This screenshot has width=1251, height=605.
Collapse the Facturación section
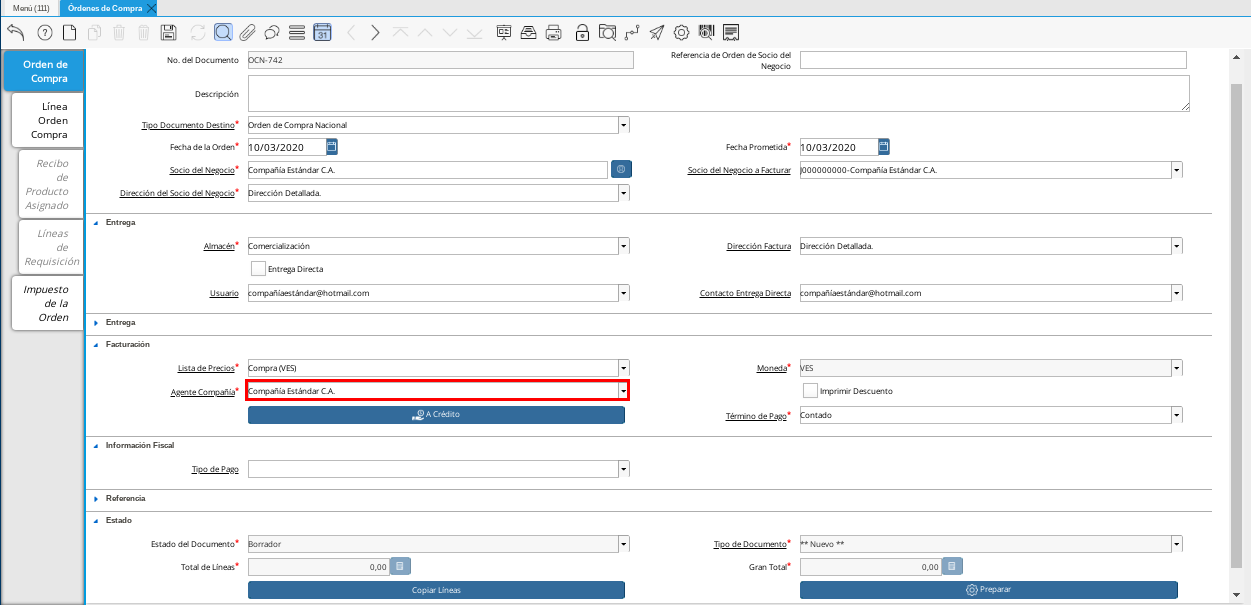[x=97, y=344]
